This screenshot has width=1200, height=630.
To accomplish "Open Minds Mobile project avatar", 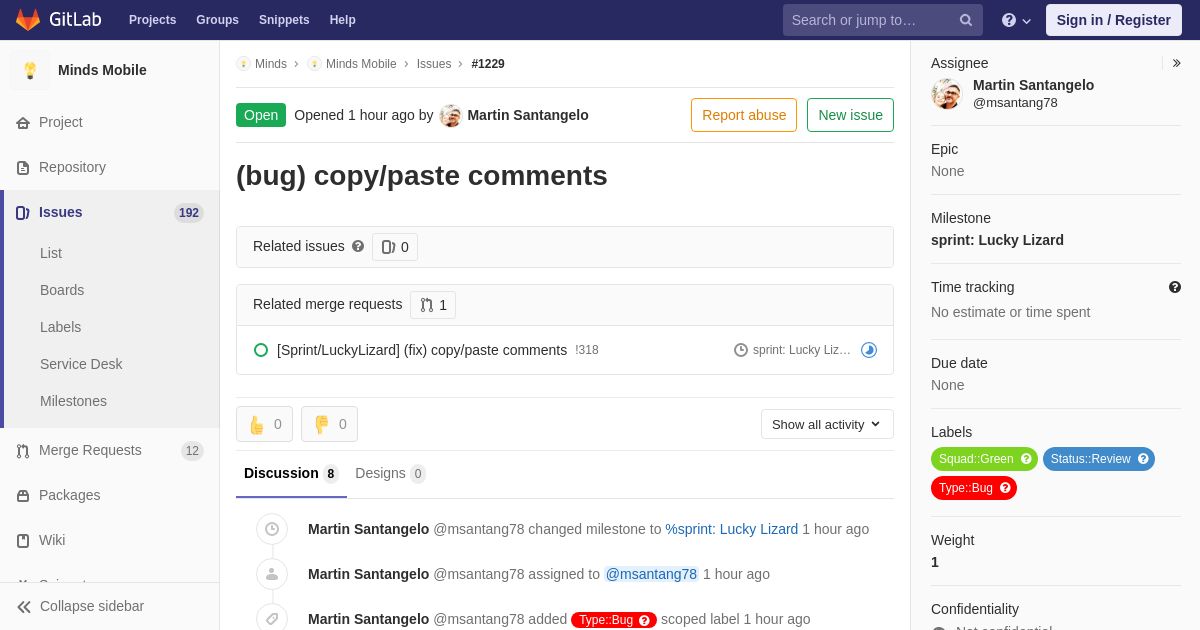I will (30, 70).
